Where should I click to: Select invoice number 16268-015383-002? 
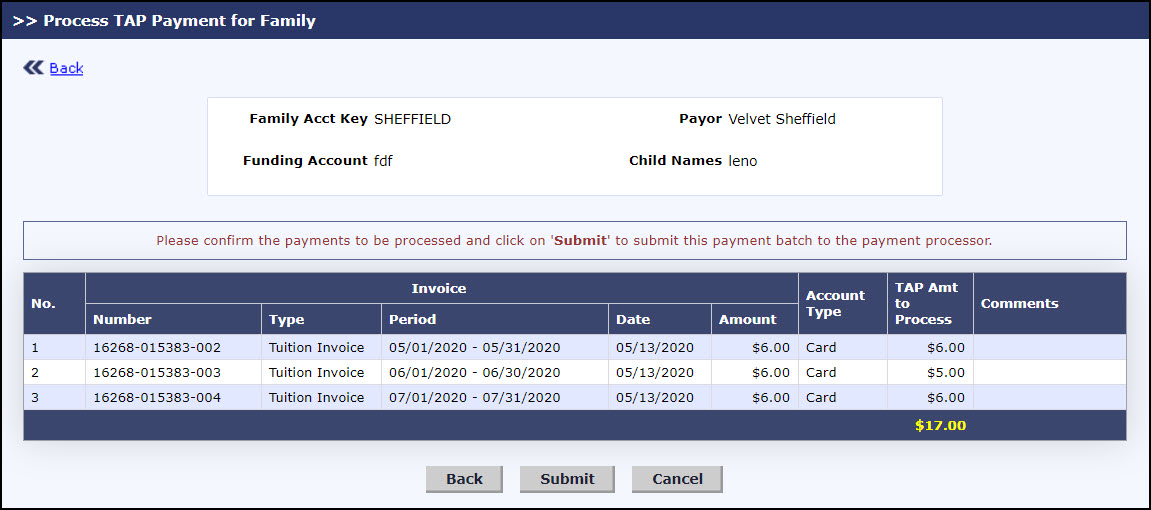pos(156,347)
